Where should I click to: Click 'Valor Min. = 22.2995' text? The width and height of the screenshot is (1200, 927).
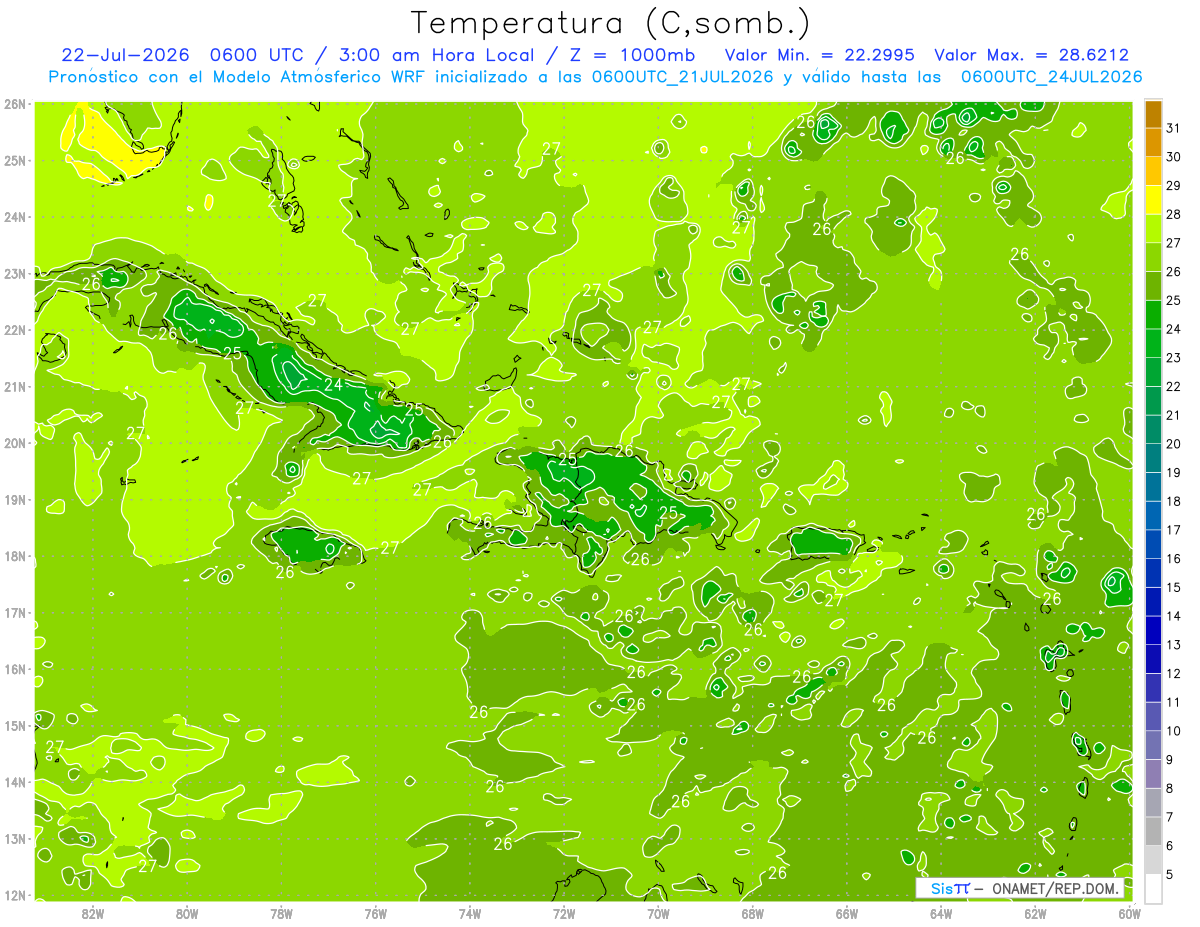(821, 55)
